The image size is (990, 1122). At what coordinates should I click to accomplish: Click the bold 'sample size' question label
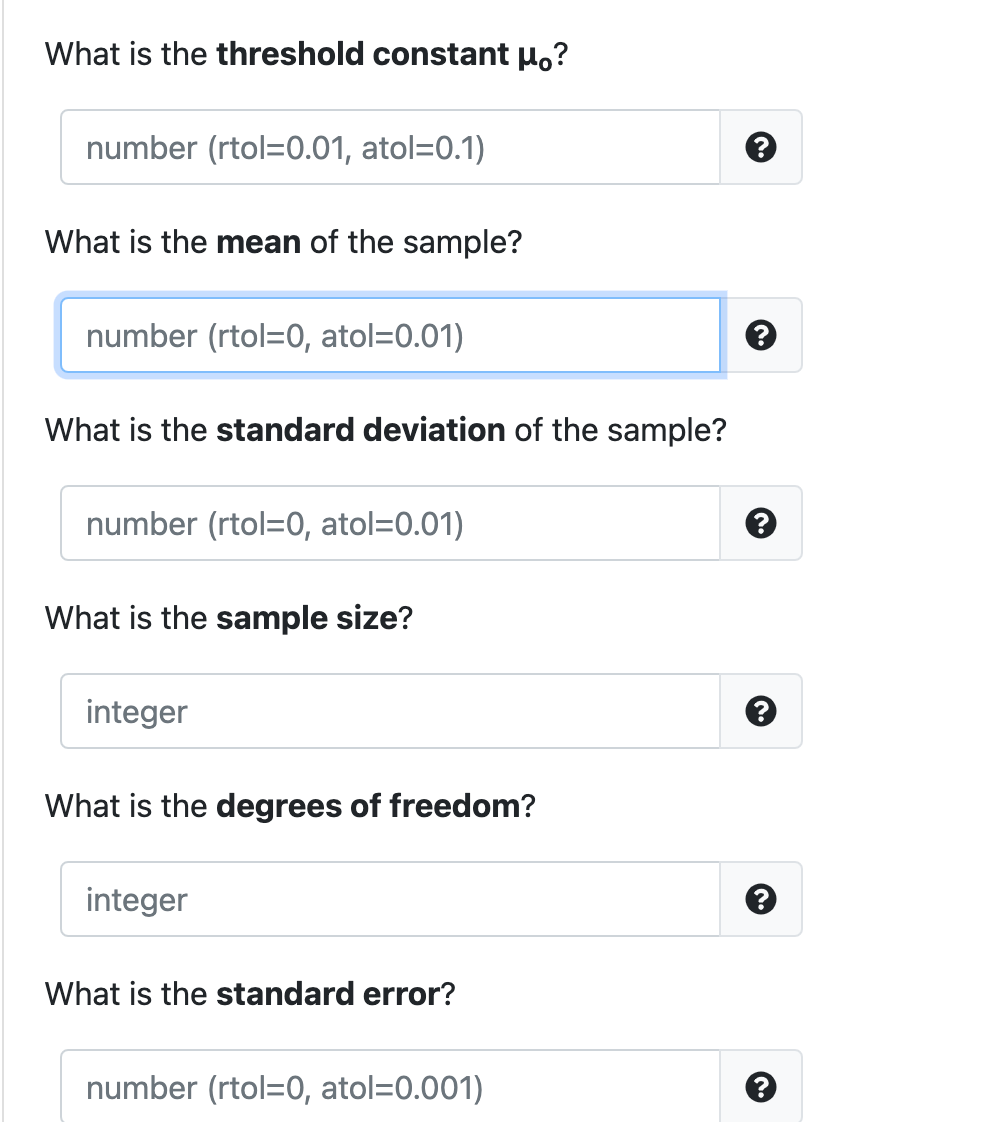(x=307, y=618)
